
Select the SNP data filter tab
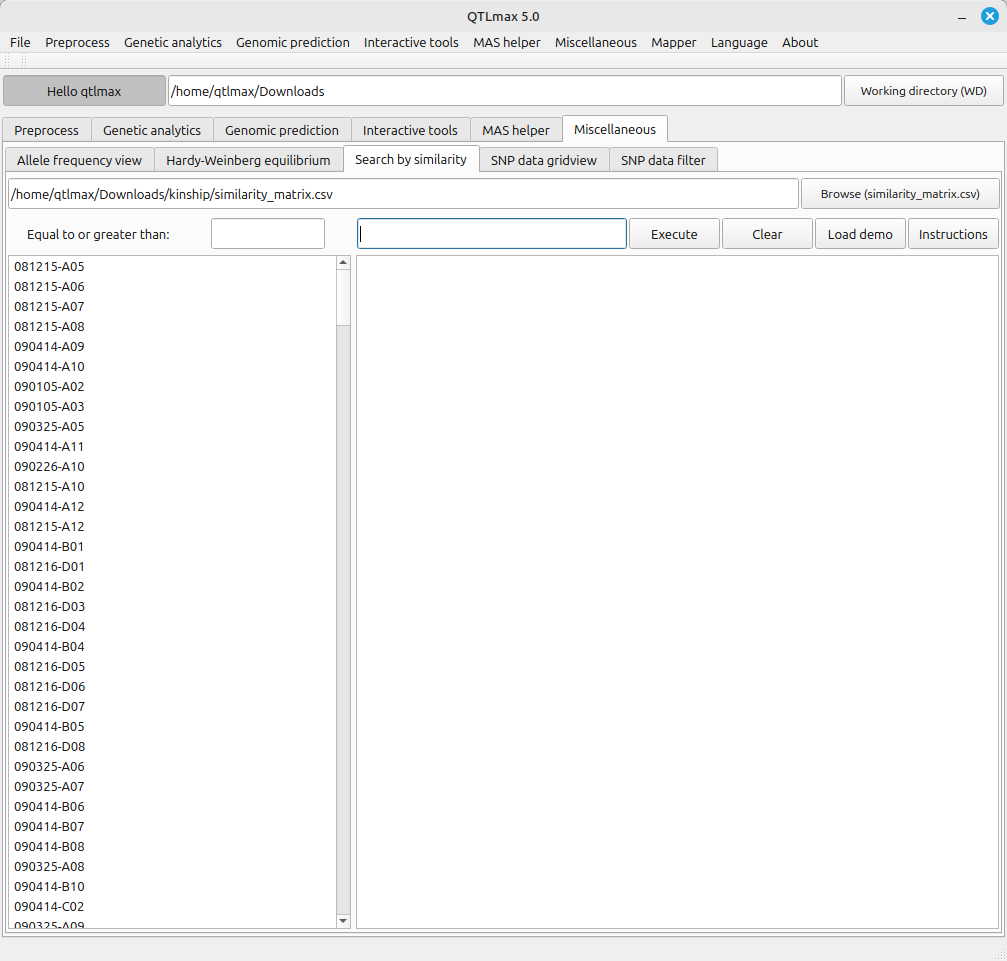pos(662,160)
